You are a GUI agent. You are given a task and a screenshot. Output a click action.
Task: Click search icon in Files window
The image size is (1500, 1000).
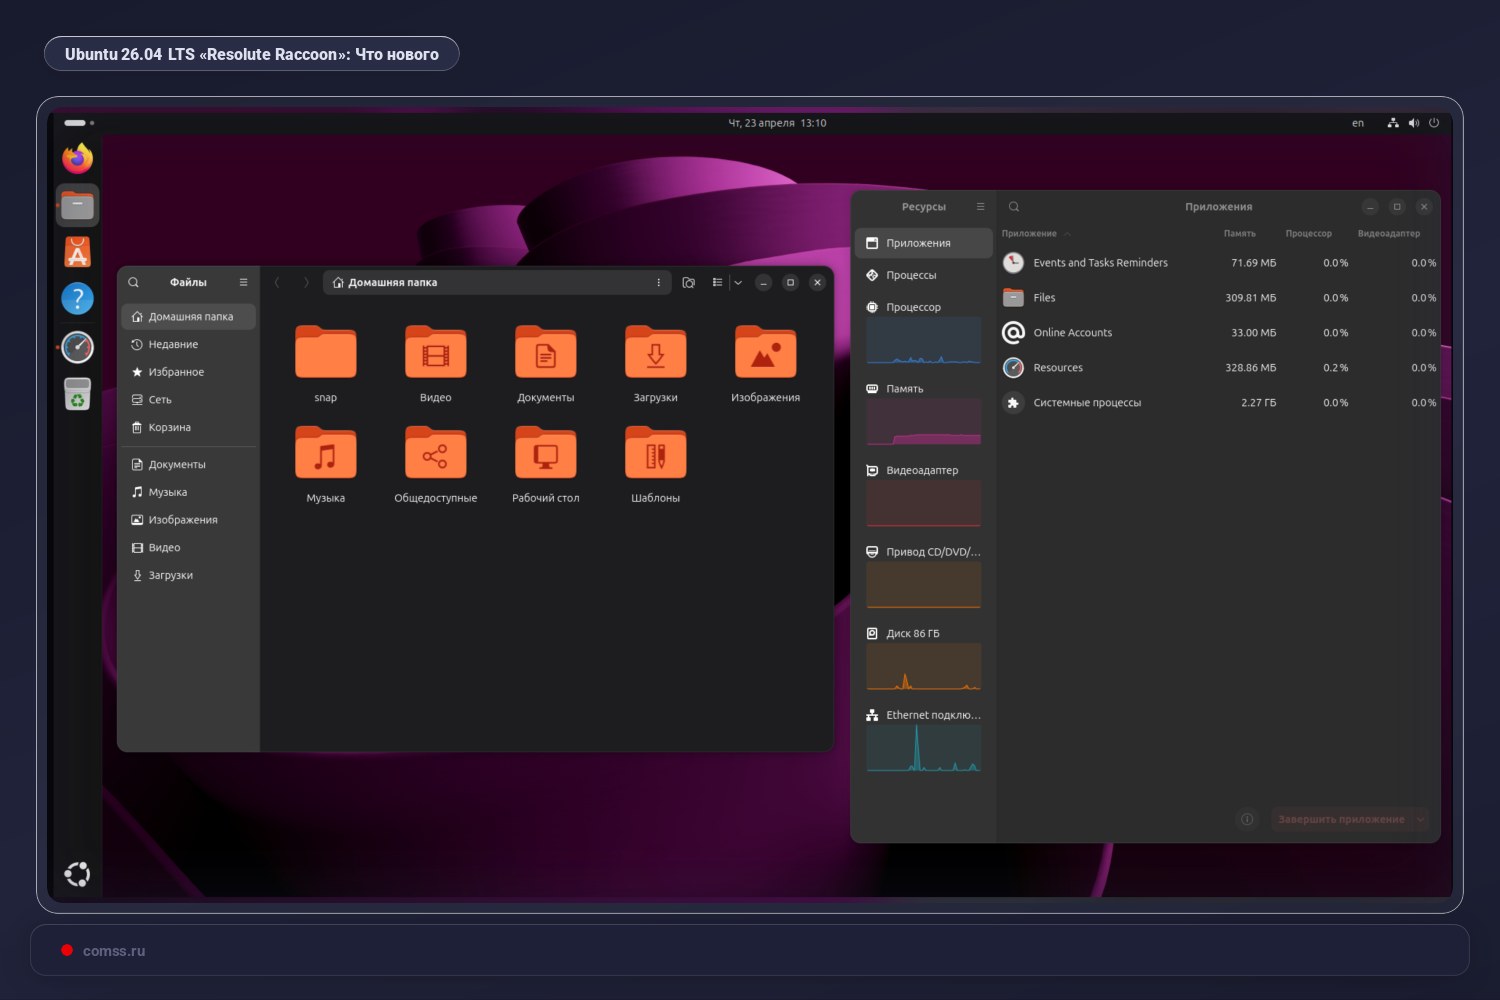click(x=133, y=283)
